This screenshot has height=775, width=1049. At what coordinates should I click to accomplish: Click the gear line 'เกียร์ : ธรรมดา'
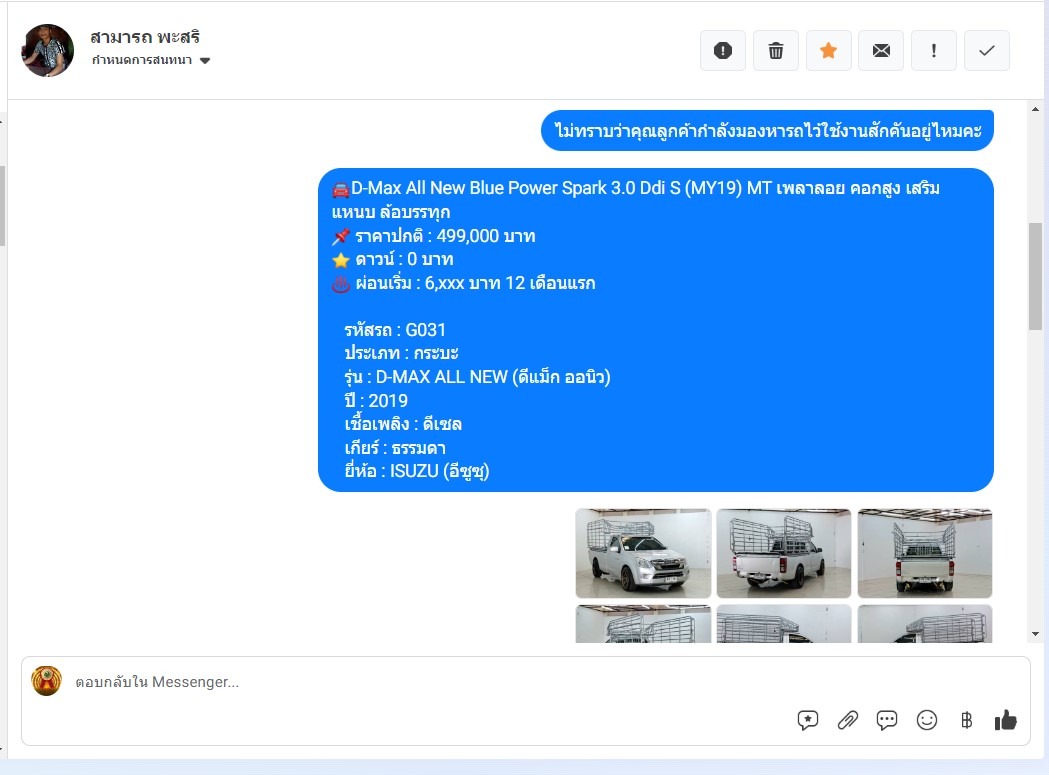click(x=395, y=448)
